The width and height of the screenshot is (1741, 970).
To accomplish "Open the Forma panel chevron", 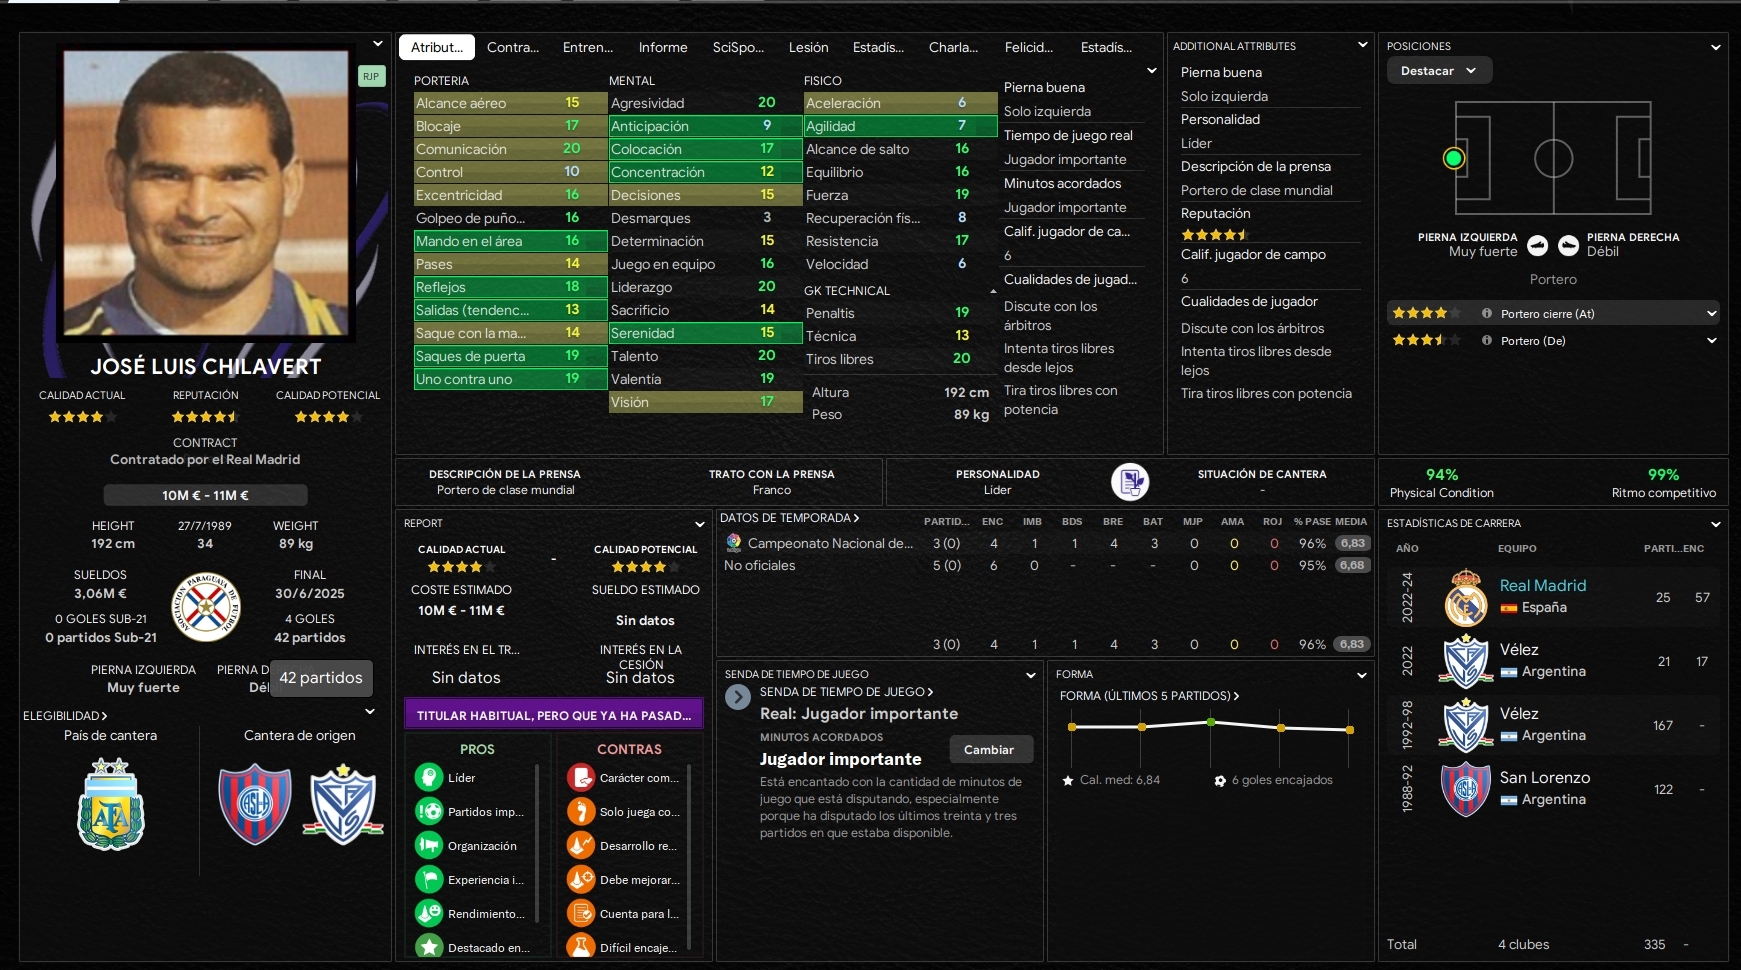I will click(1361, 675).
